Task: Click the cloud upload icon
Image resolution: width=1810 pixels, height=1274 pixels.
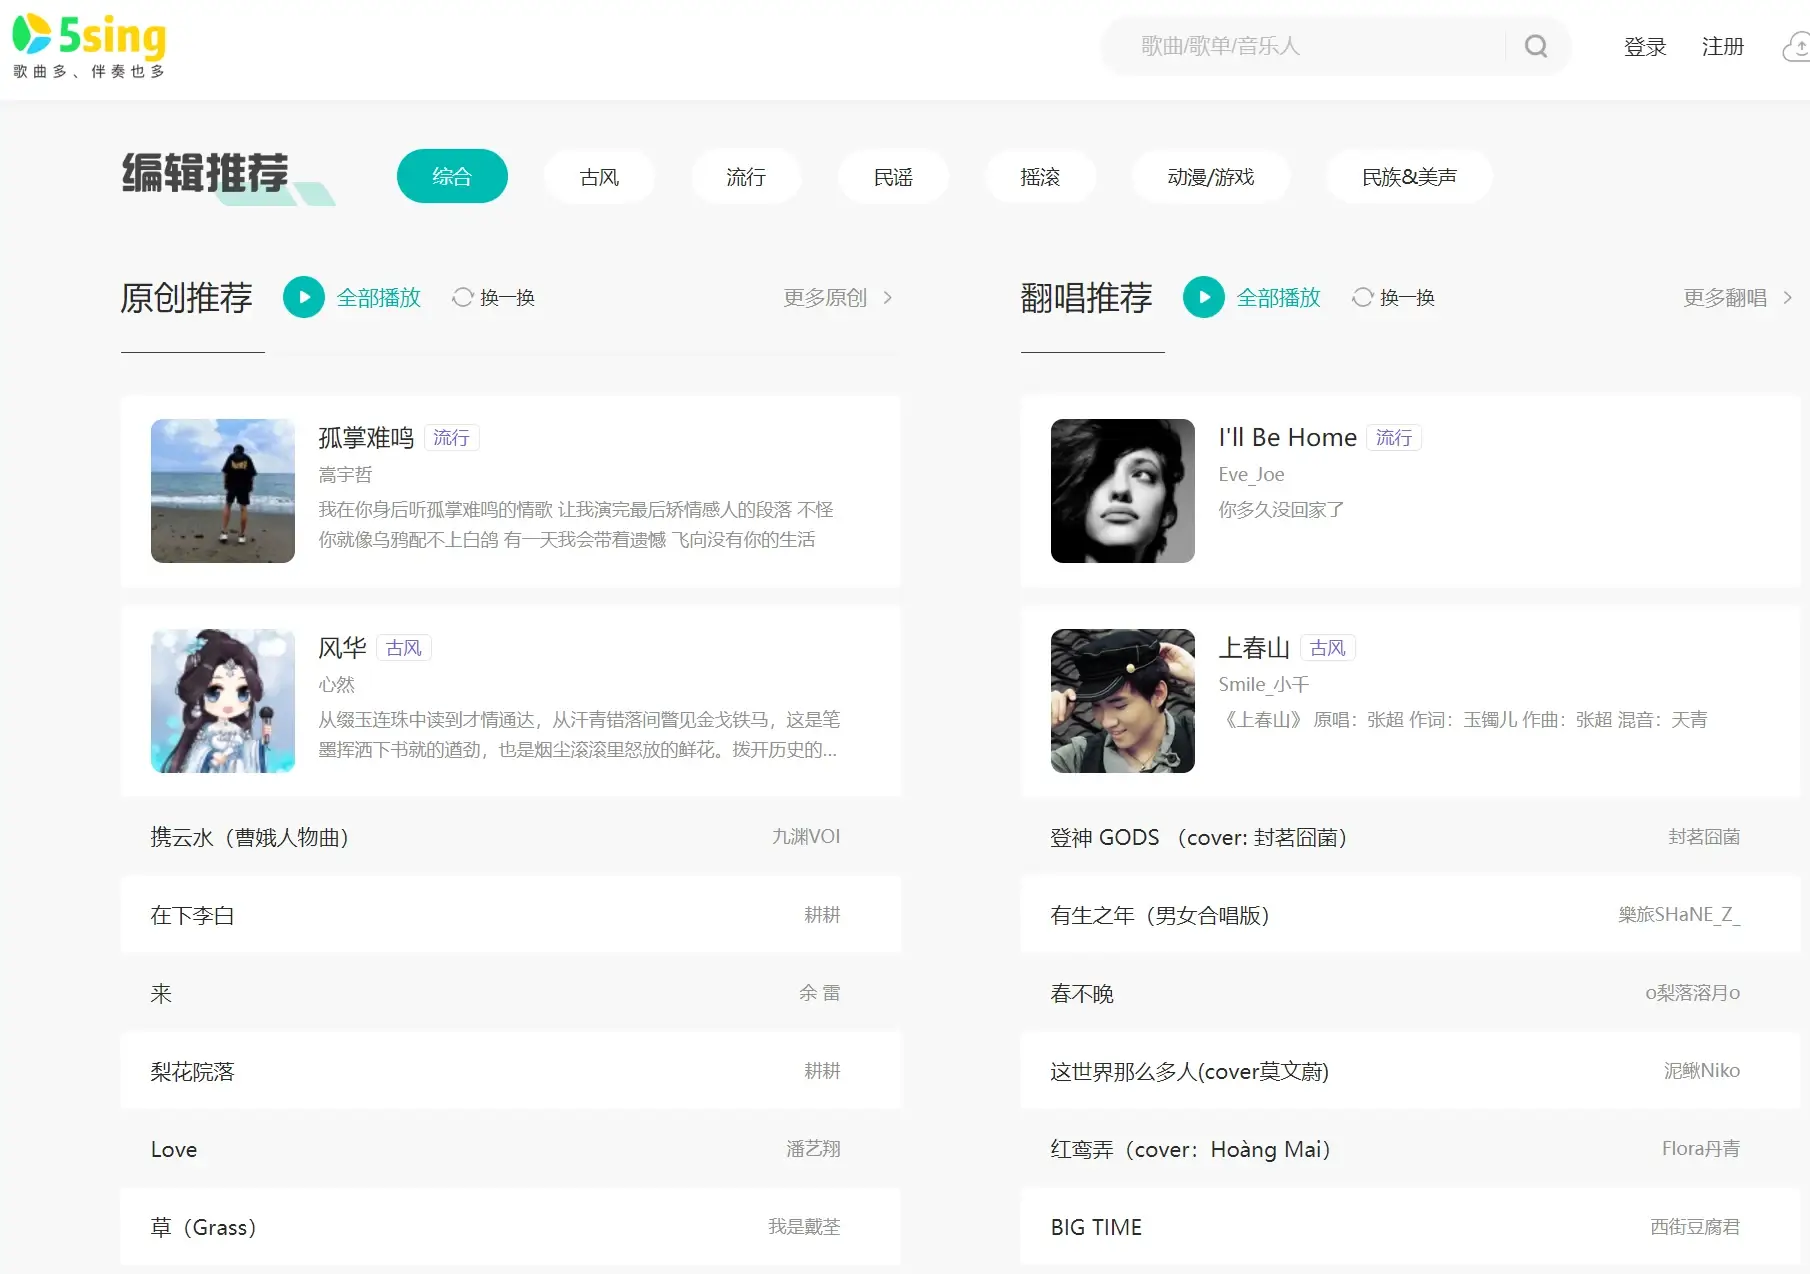Action: pos(1797,47)
